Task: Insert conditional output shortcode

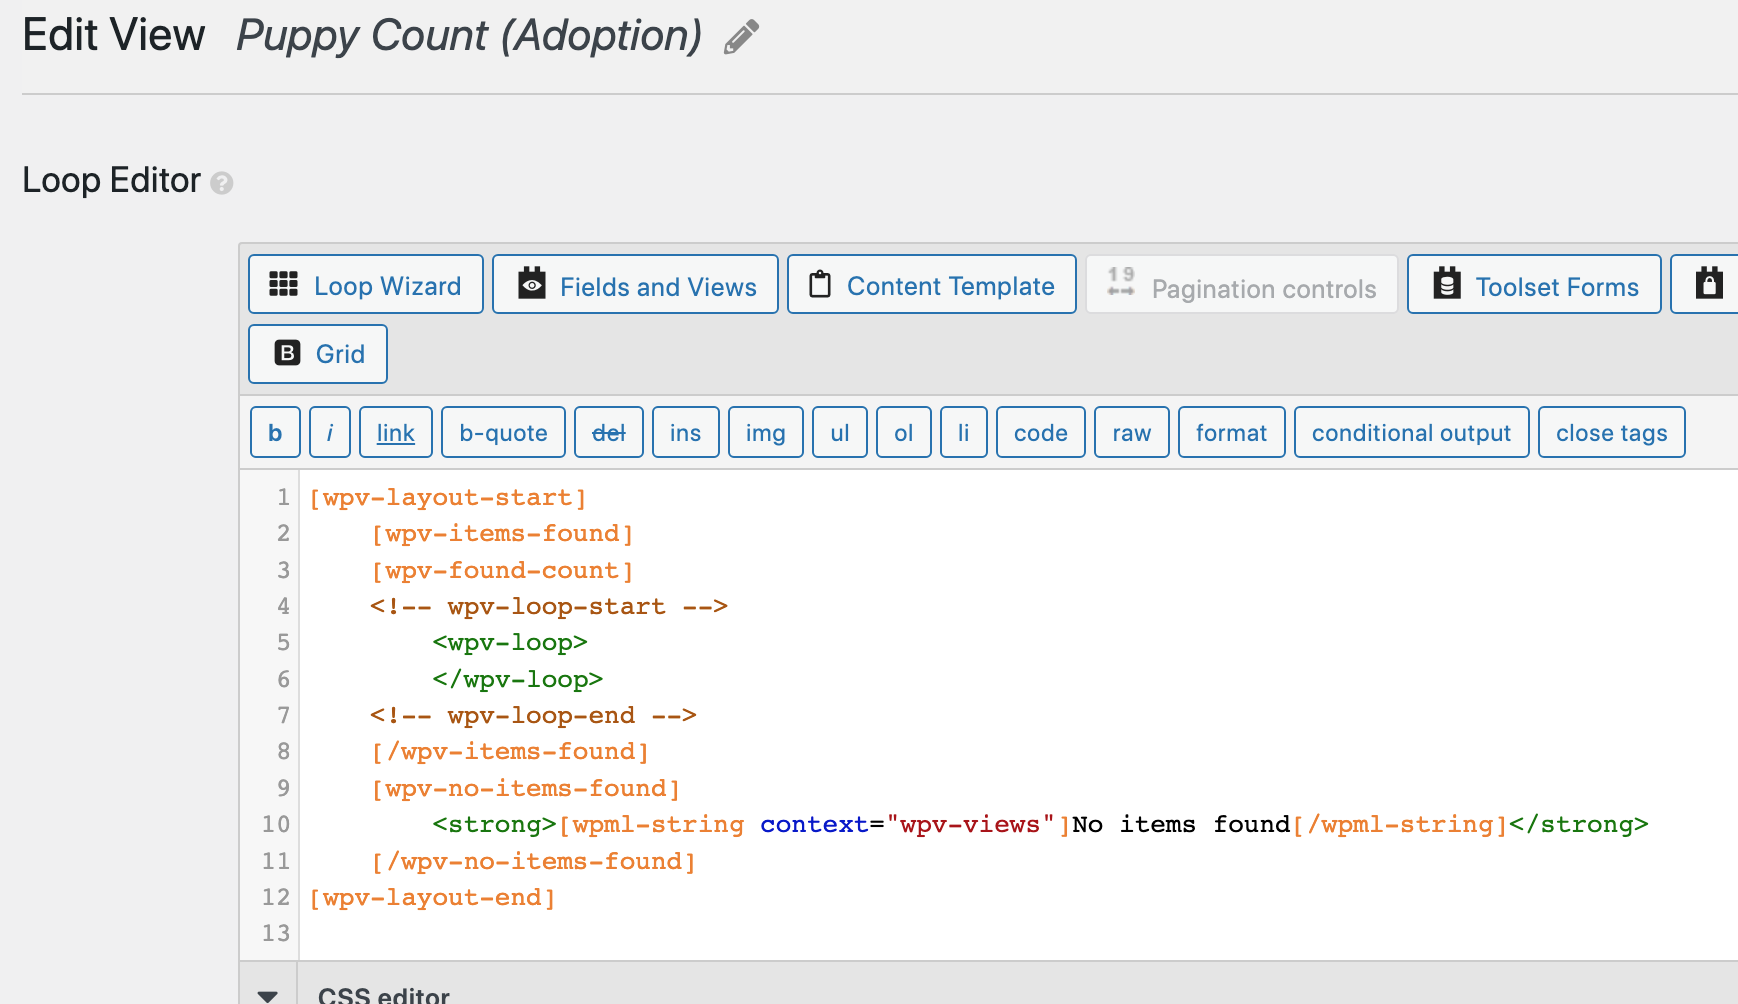Action: [1412, 432]
